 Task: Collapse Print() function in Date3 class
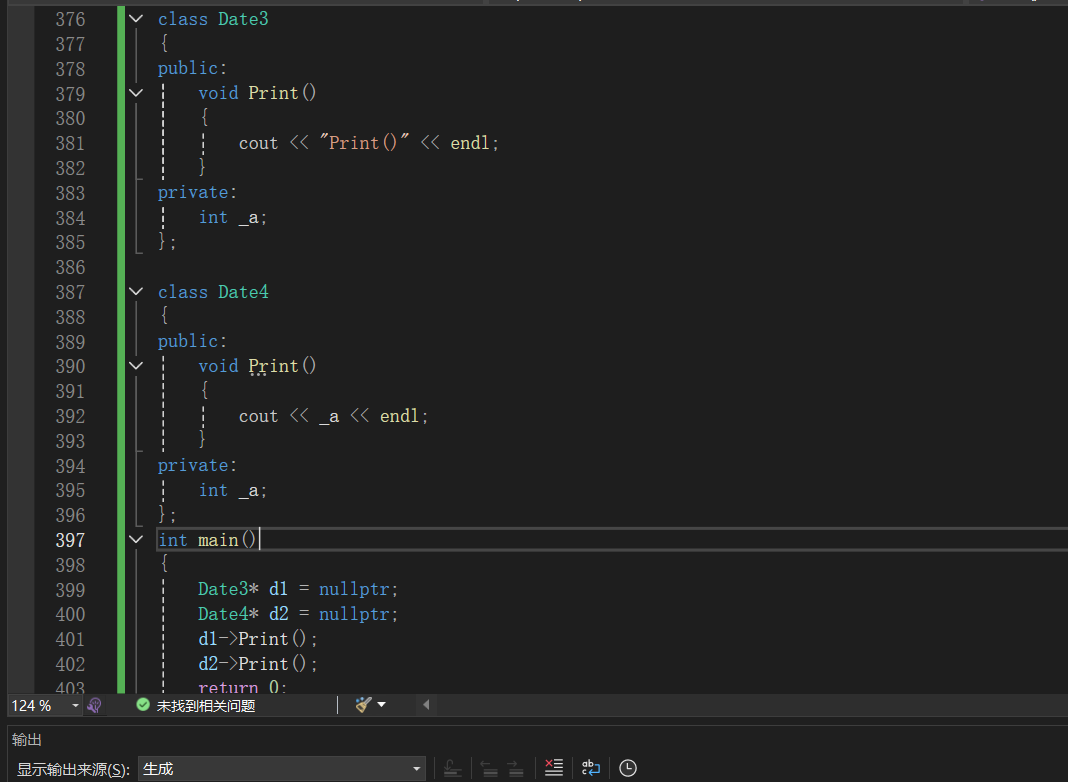click(x=136, y=93)
